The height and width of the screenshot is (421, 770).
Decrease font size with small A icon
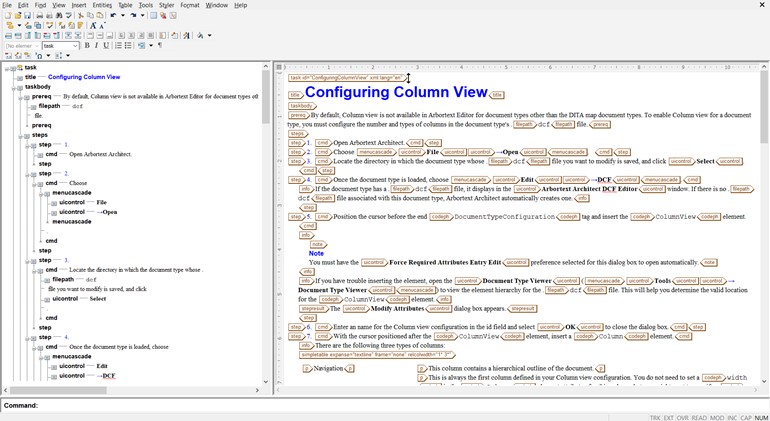(x=102, y=26)
